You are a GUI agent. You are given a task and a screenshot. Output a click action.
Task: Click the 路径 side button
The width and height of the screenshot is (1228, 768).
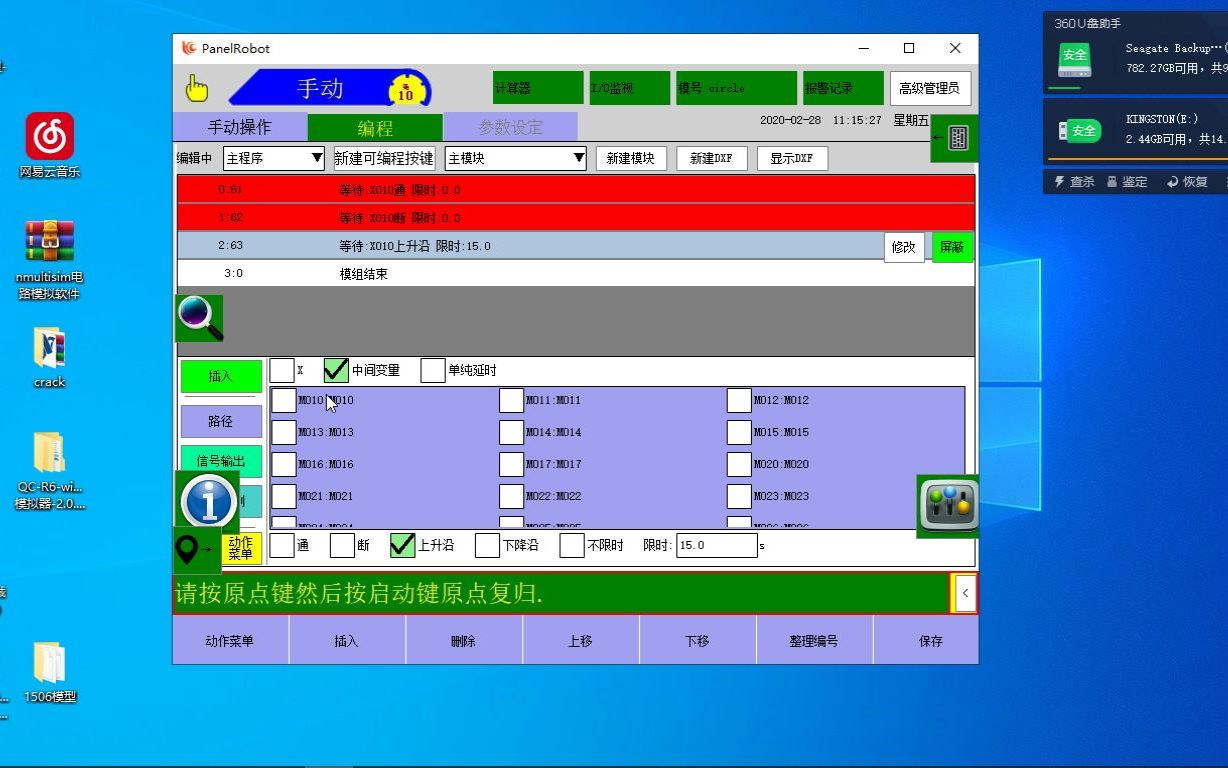pos(221,421)
